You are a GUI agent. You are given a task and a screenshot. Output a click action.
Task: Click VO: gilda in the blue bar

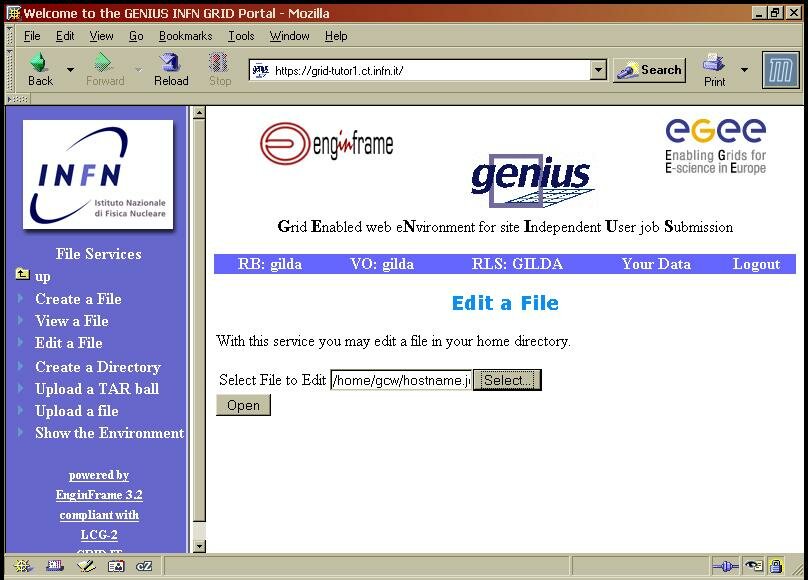click(382, 264)
